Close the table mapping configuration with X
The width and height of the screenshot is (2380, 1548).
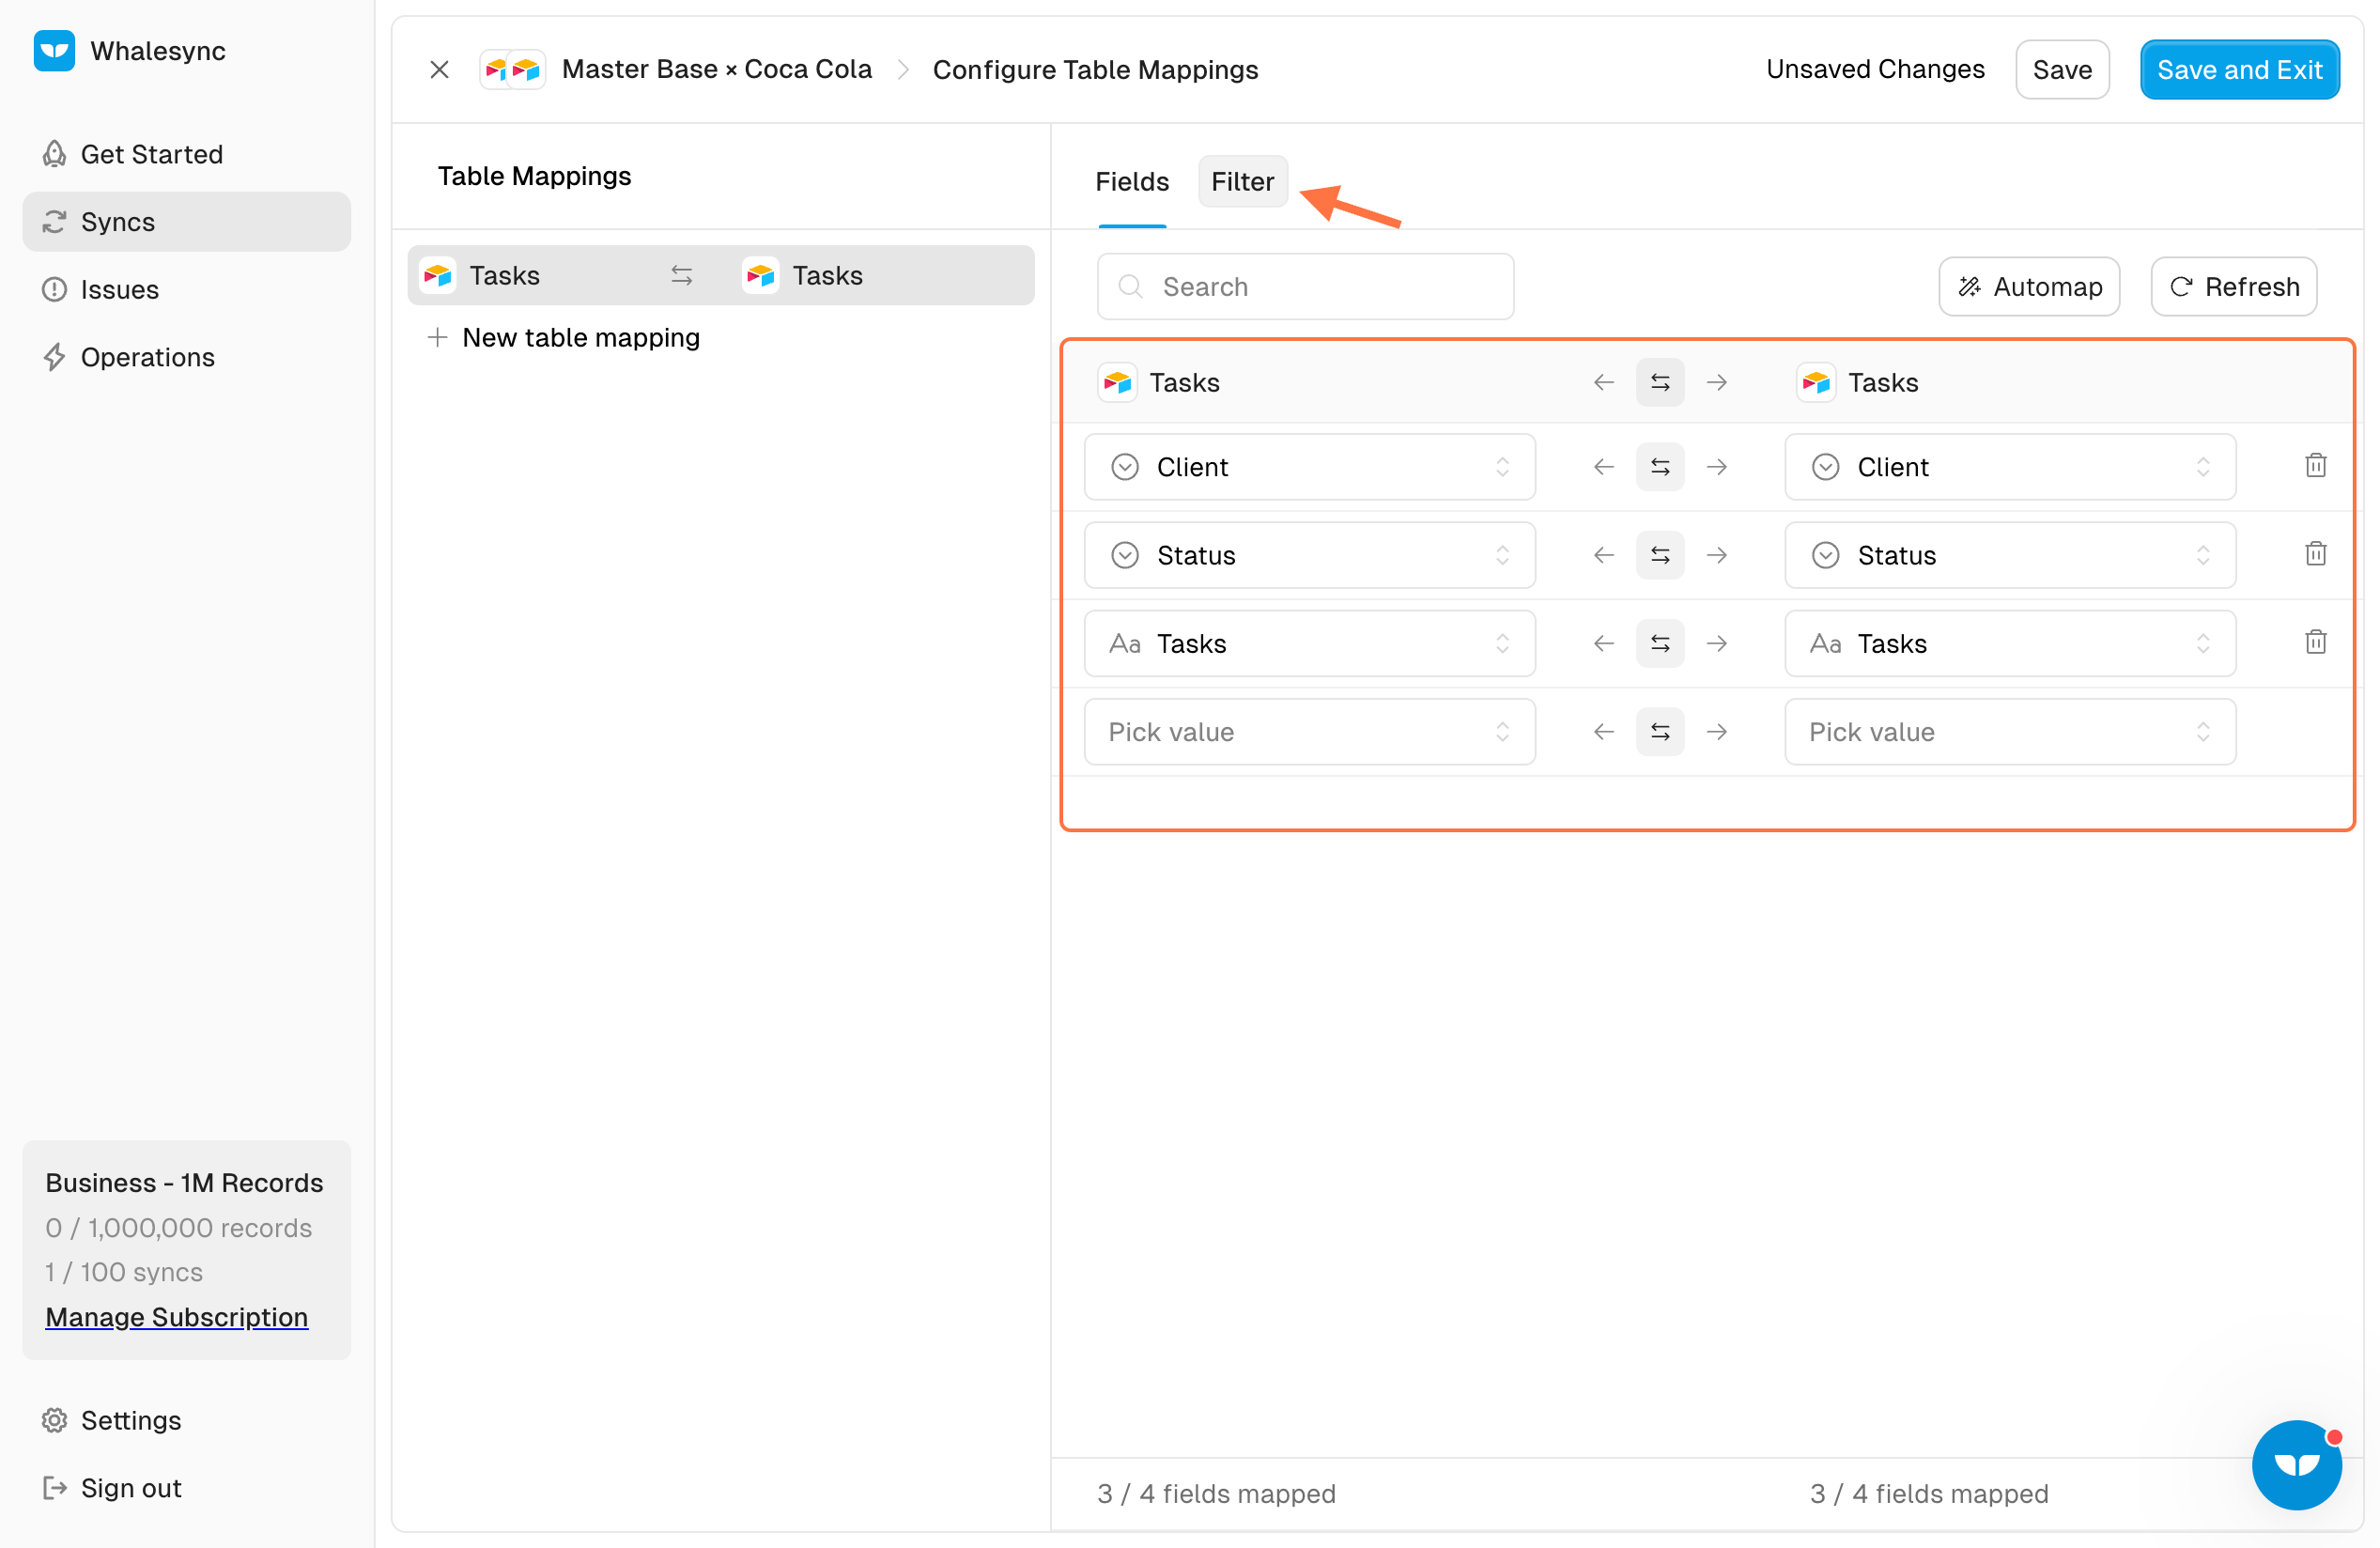tap(439, 69)
